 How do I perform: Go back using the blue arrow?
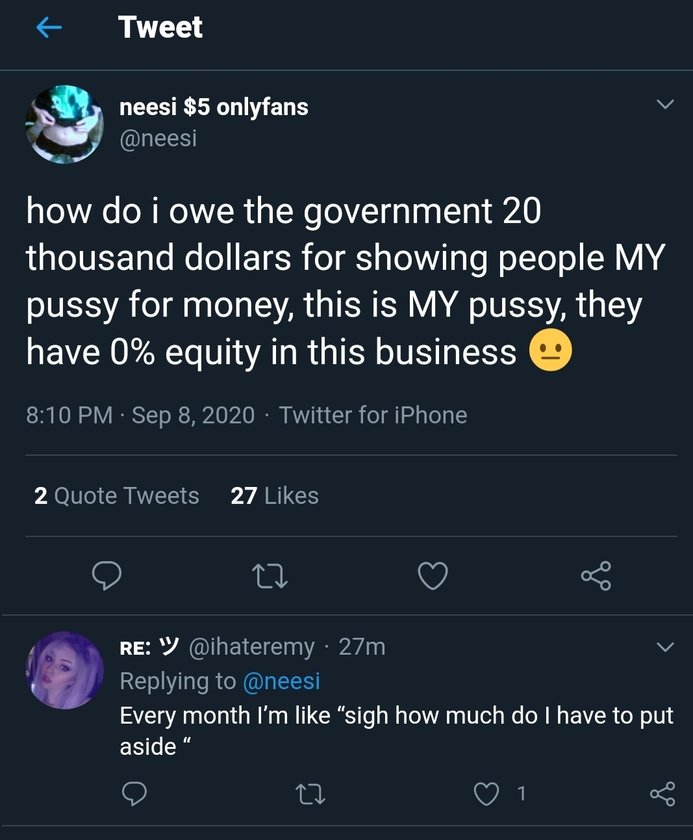tap(49, 27)
